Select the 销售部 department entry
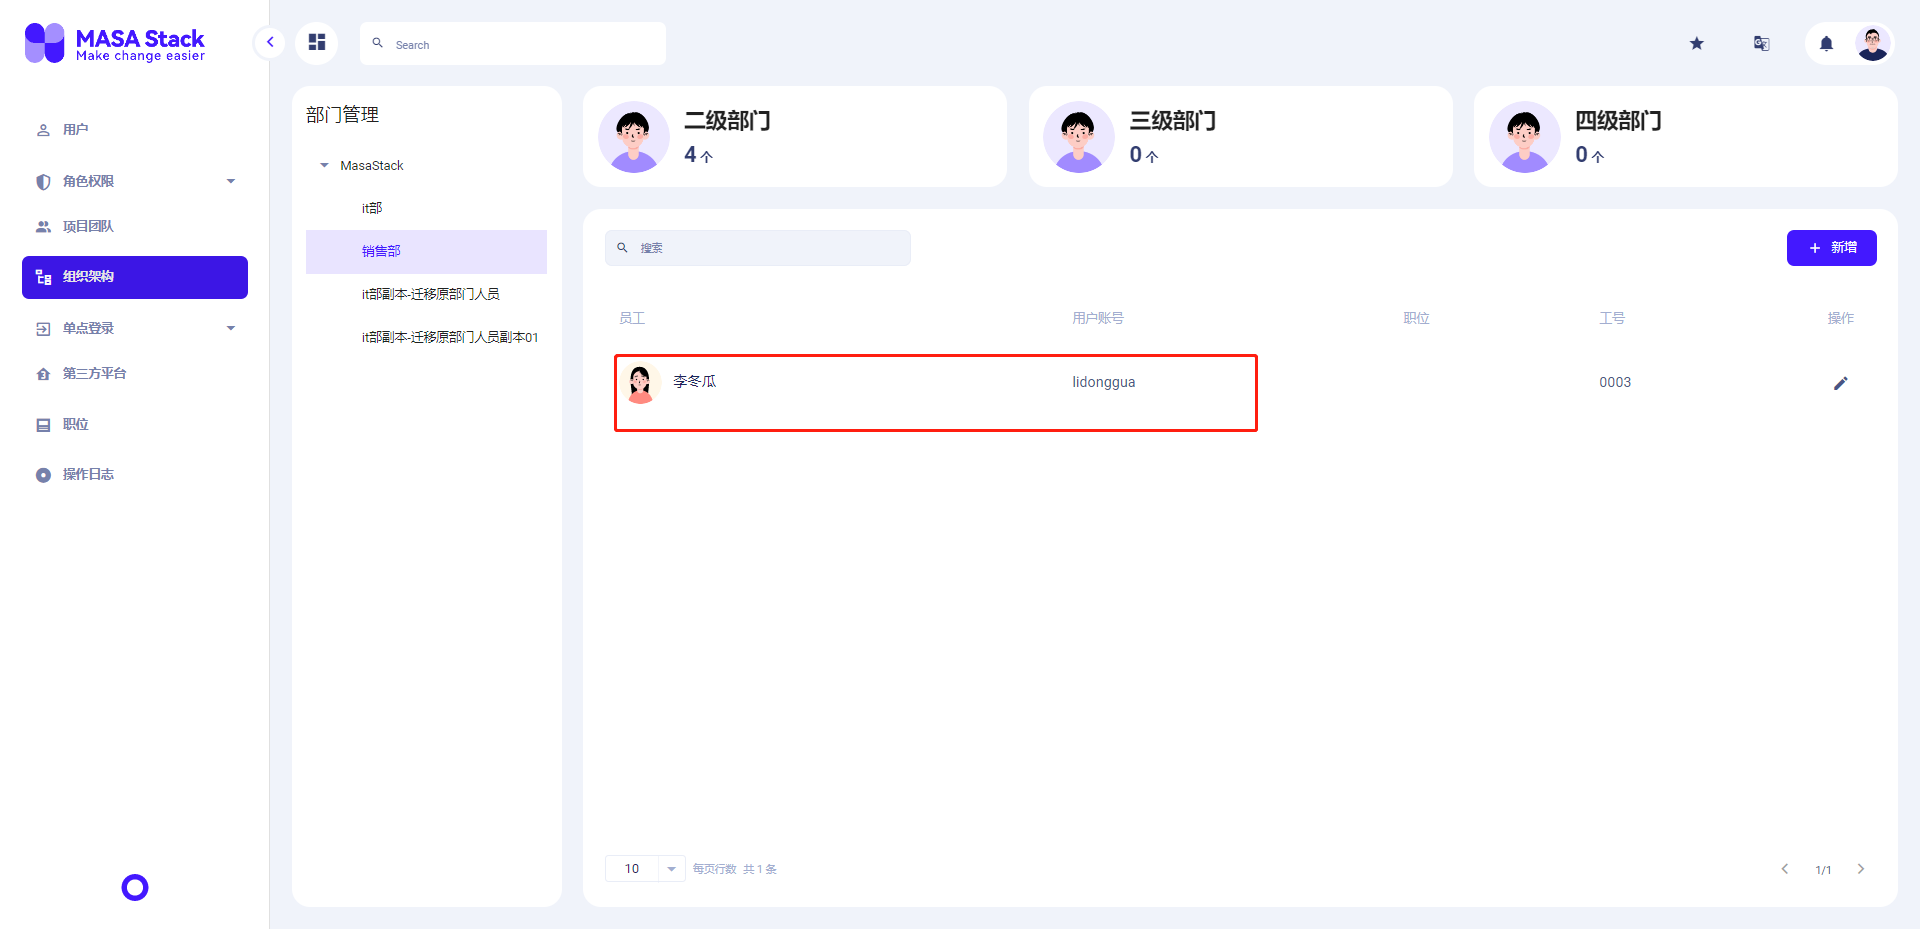The width and height of the screenshot is (1920, 929). (x=382, y=251)
